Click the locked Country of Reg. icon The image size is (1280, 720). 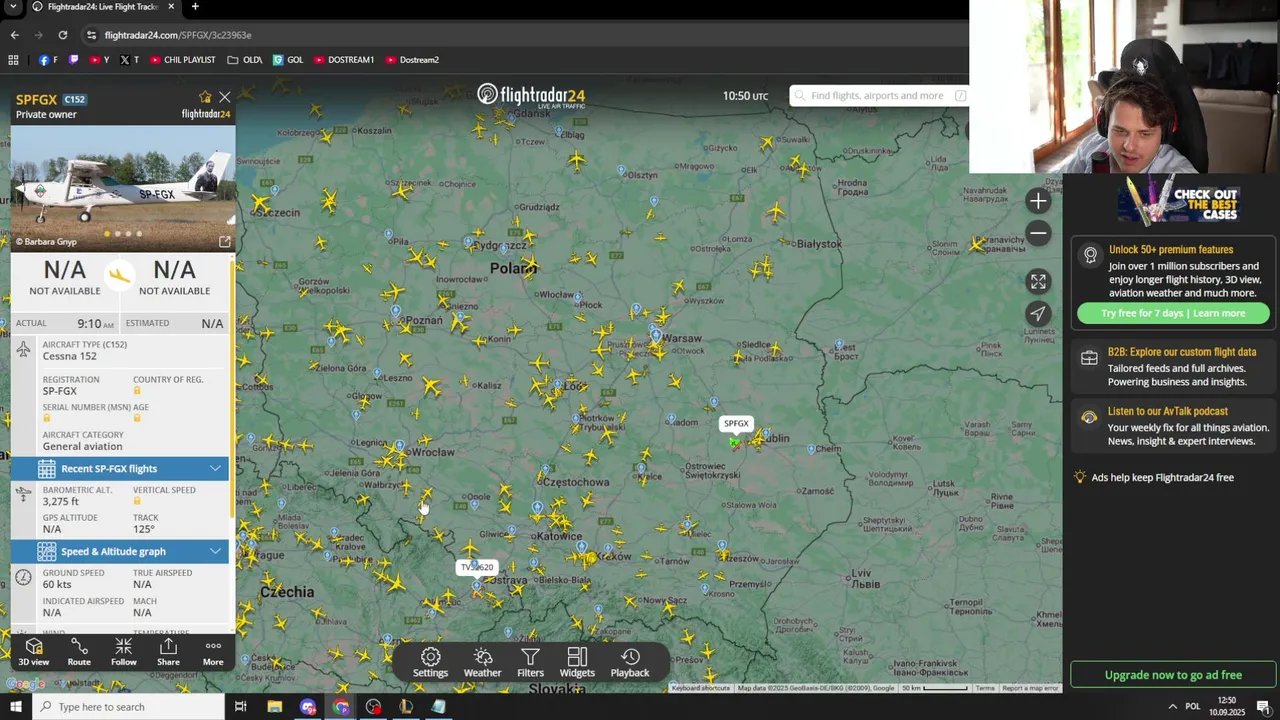point(137,391)
